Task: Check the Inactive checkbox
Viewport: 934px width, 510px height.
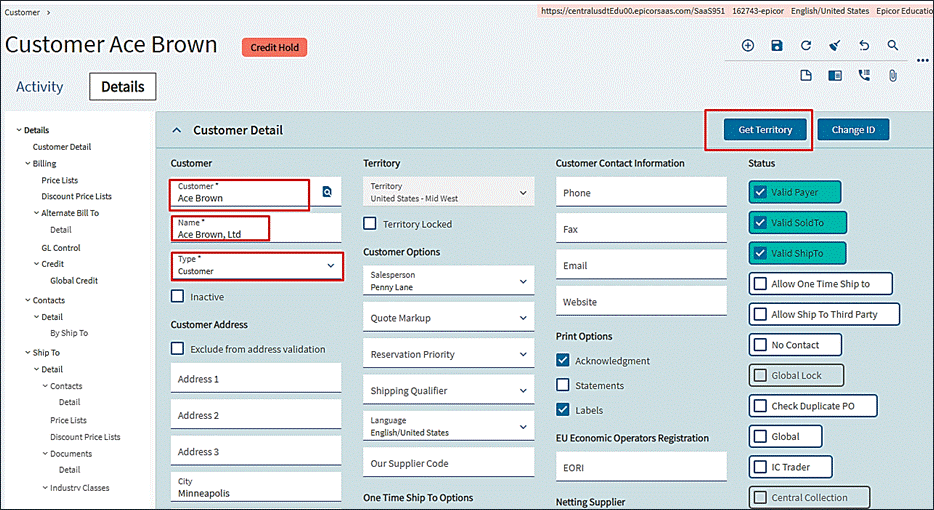Action: [x=178, y=296]
